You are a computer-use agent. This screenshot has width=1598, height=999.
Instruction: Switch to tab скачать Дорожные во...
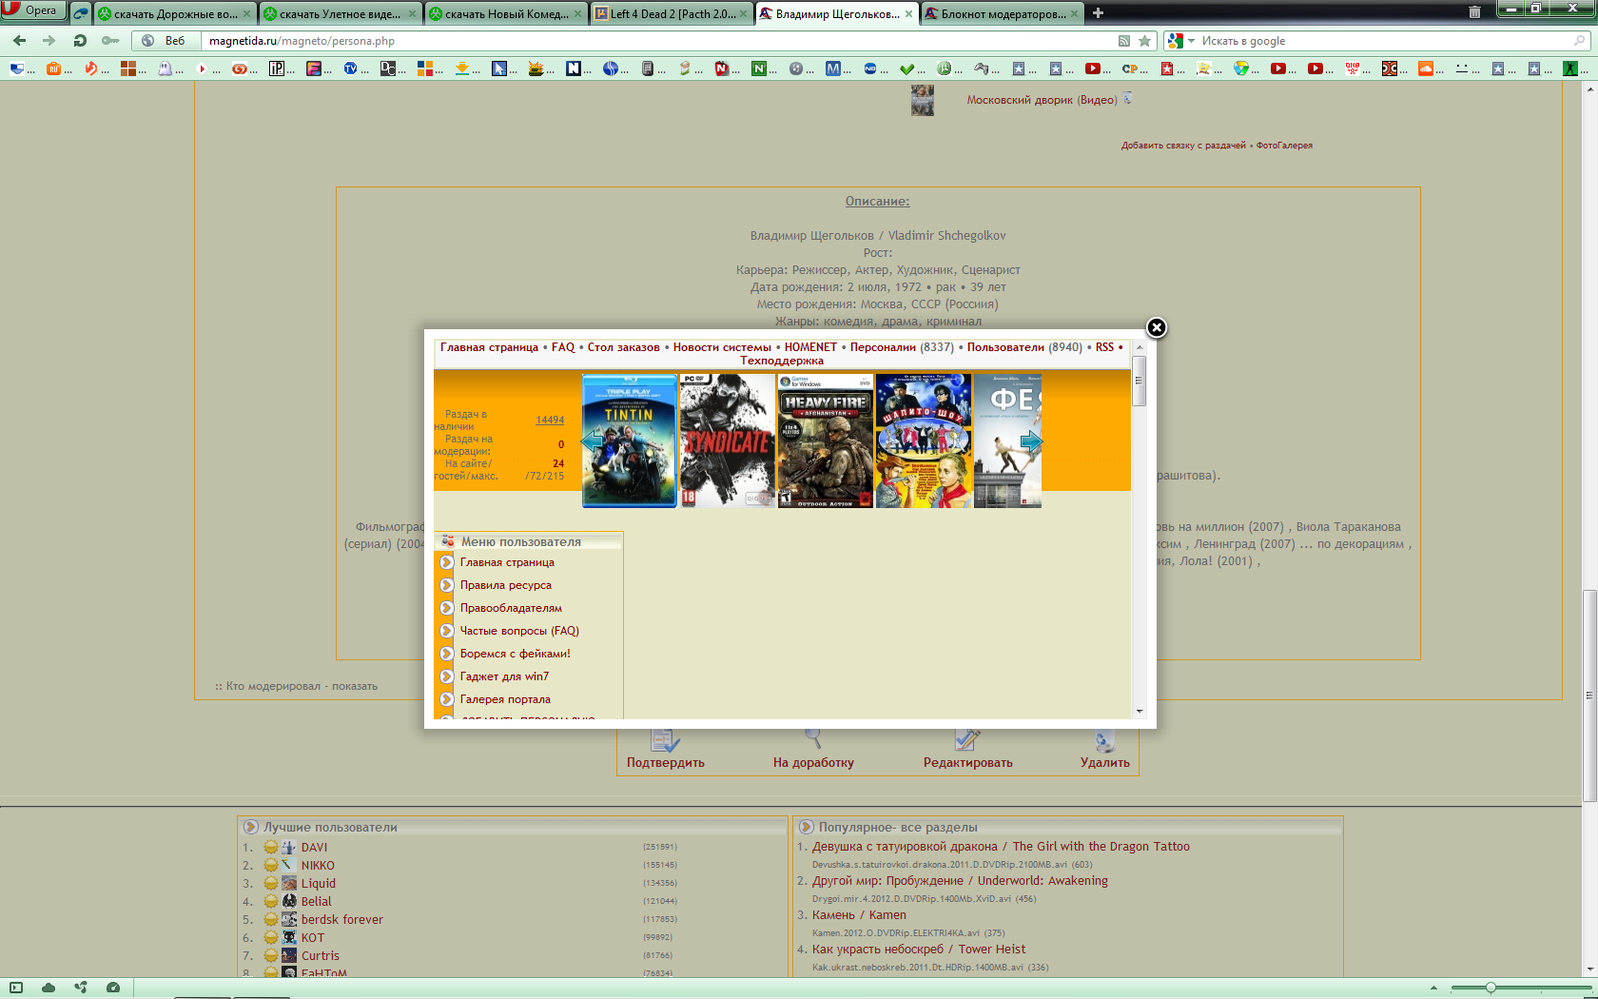coord(174,14)
